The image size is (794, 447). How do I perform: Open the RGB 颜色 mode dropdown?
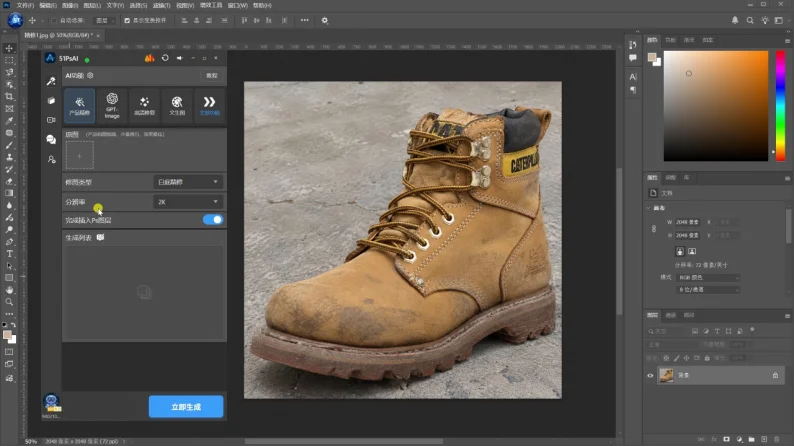coord(708,278)
